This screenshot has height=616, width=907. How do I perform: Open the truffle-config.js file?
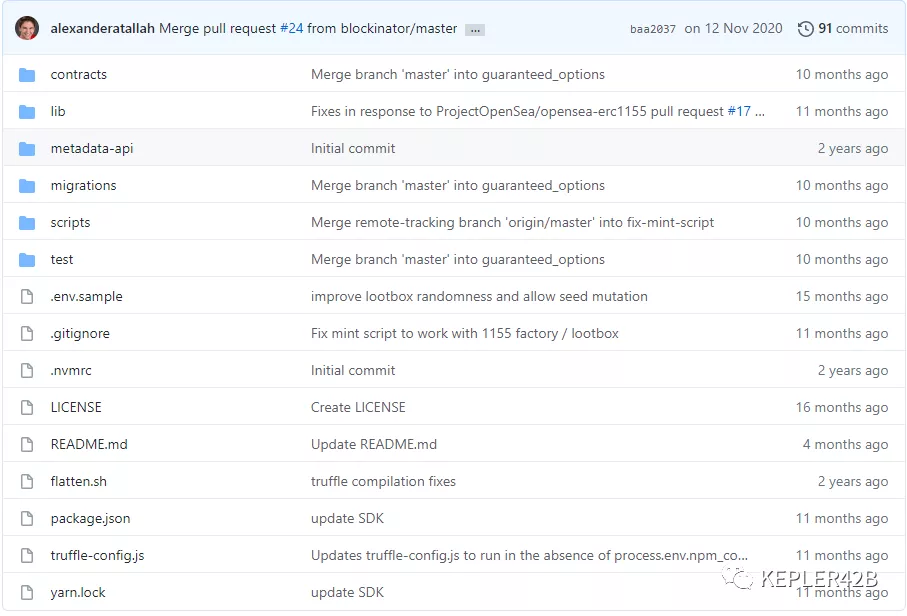coord(97,556)
